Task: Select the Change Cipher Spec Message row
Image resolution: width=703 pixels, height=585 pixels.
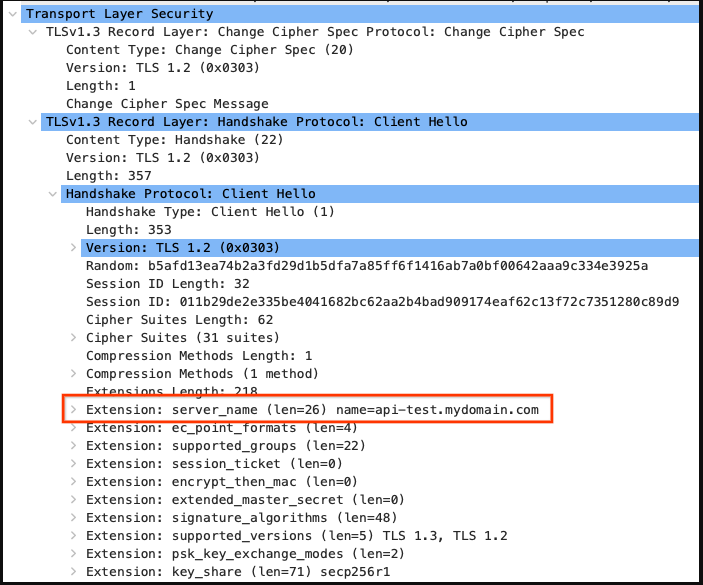Action: [x=167, y=104]
